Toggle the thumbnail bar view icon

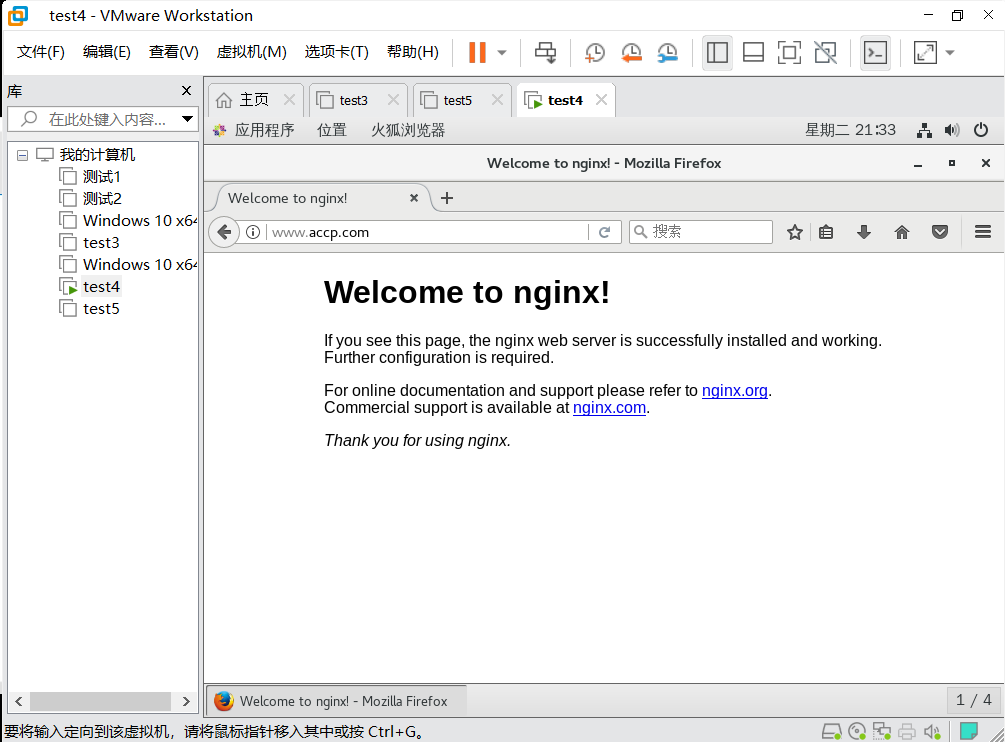click(753, 53)
